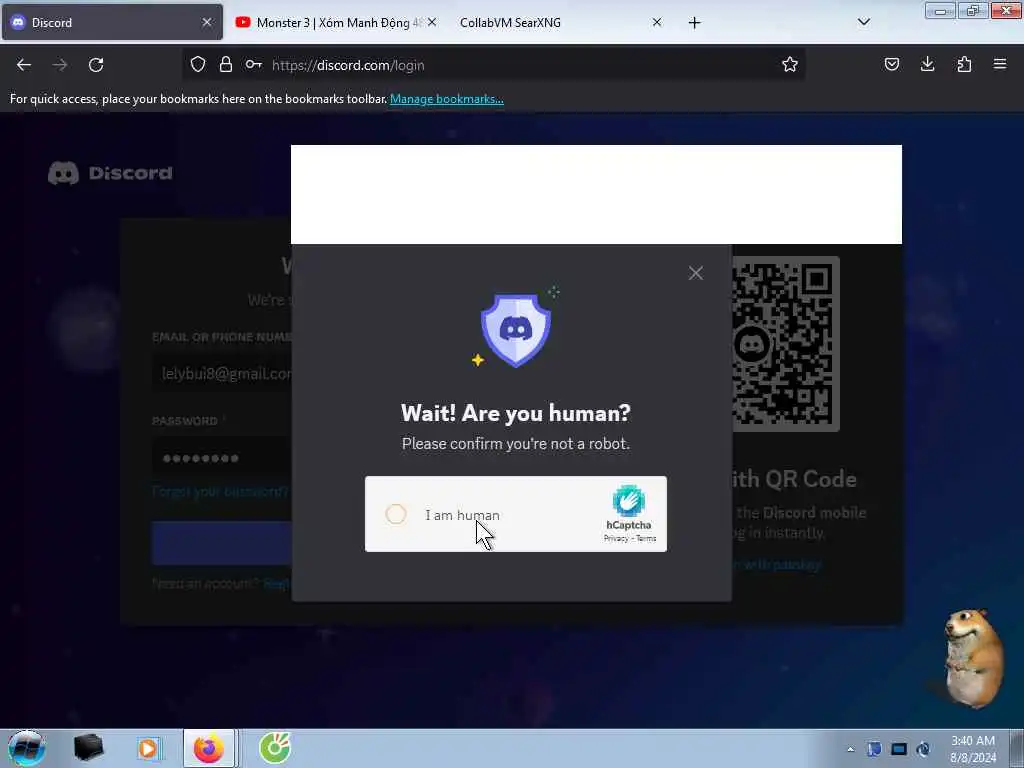The height and width of the screenshot is (768, 1024).
Task: Check the "I am human" hCaptcha checkbox
Action: (x=396, y=515)
